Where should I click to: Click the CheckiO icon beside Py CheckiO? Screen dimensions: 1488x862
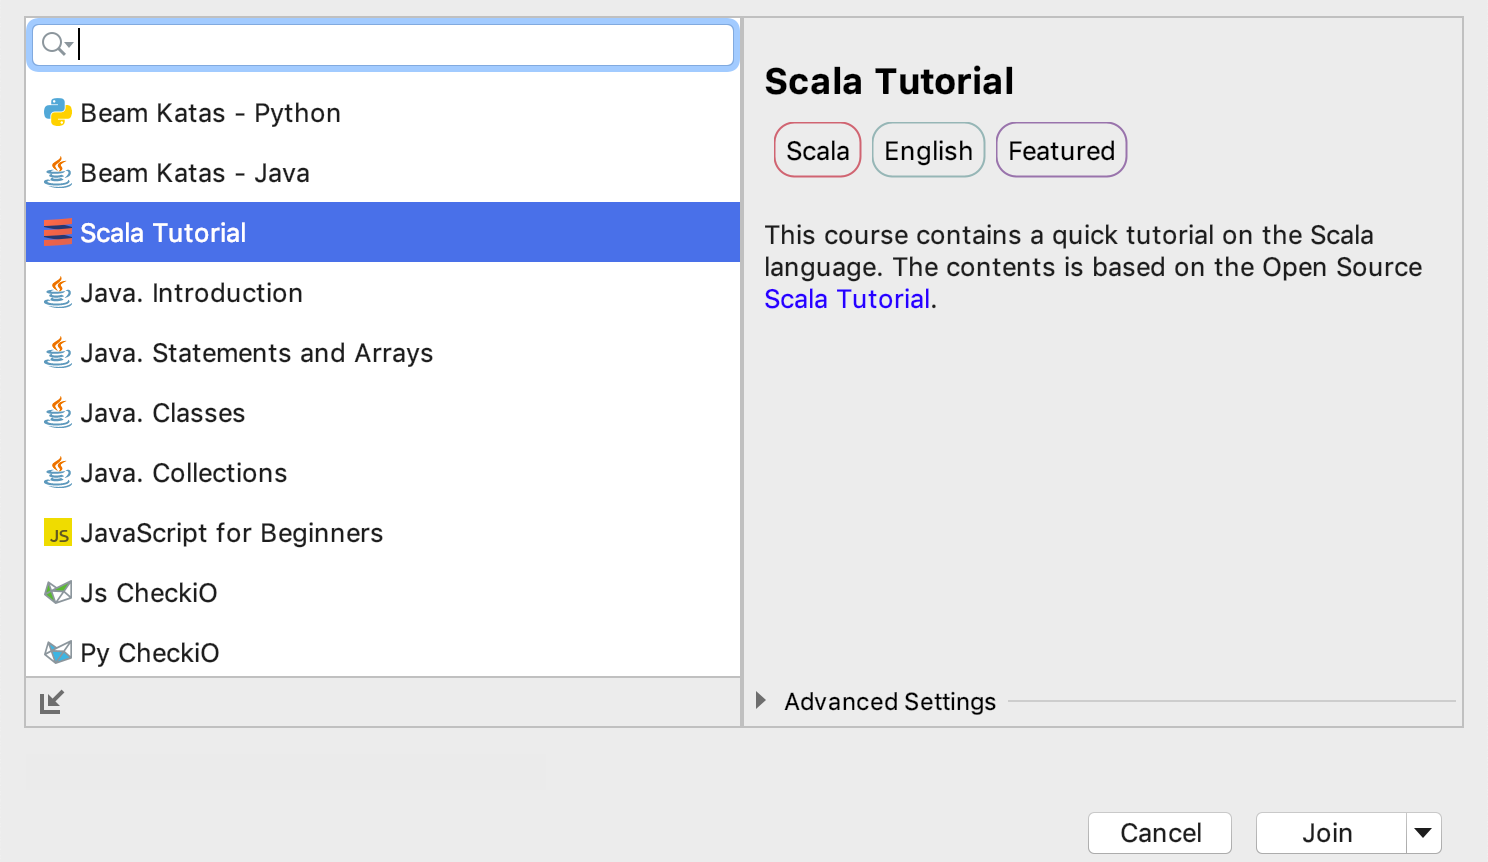point(58,652)
